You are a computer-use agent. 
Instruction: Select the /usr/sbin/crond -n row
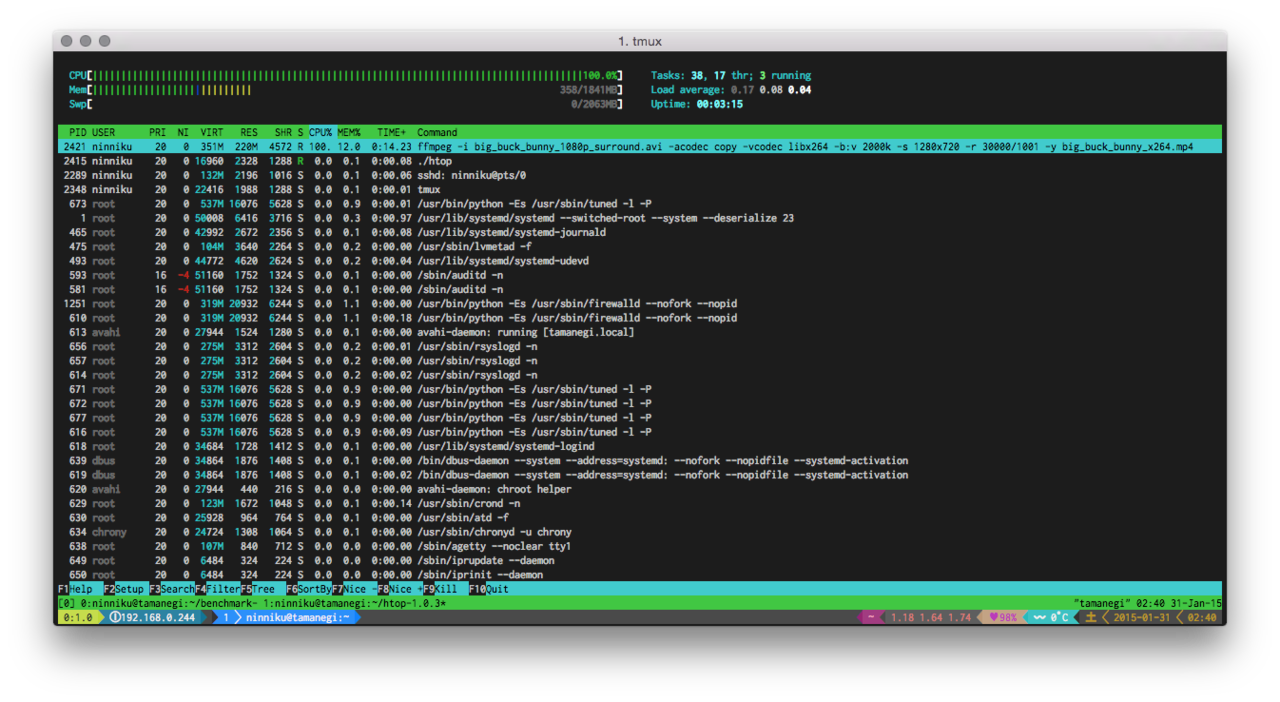coord(640,503)
